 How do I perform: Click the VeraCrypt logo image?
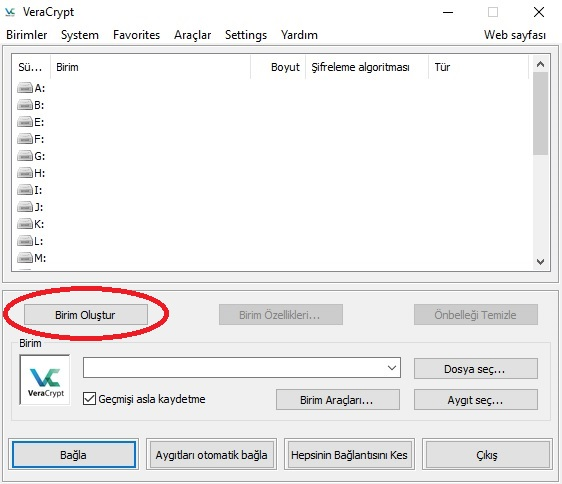(45, 380)
